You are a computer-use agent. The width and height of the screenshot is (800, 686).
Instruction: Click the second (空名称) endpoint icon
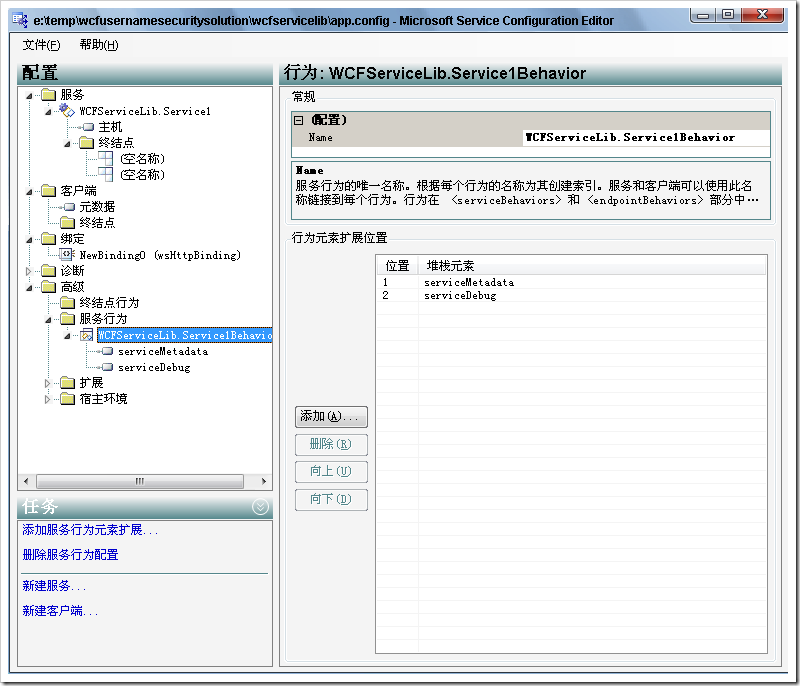tap(106, 174)
